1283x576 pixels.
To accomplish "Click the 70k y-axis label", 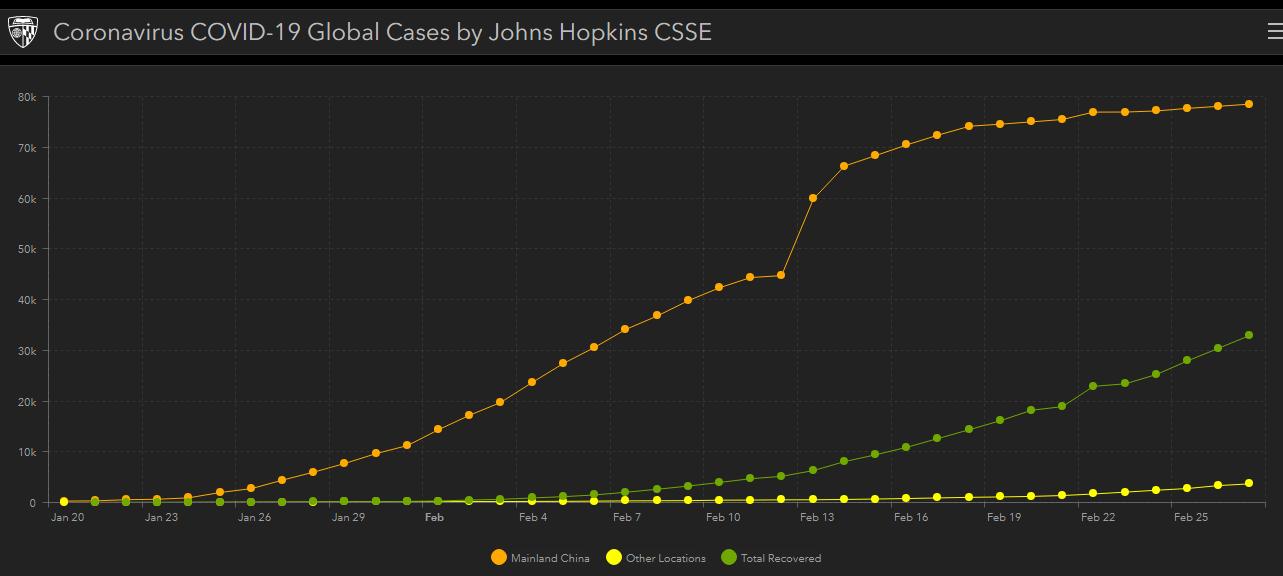I will click(27, 148).
